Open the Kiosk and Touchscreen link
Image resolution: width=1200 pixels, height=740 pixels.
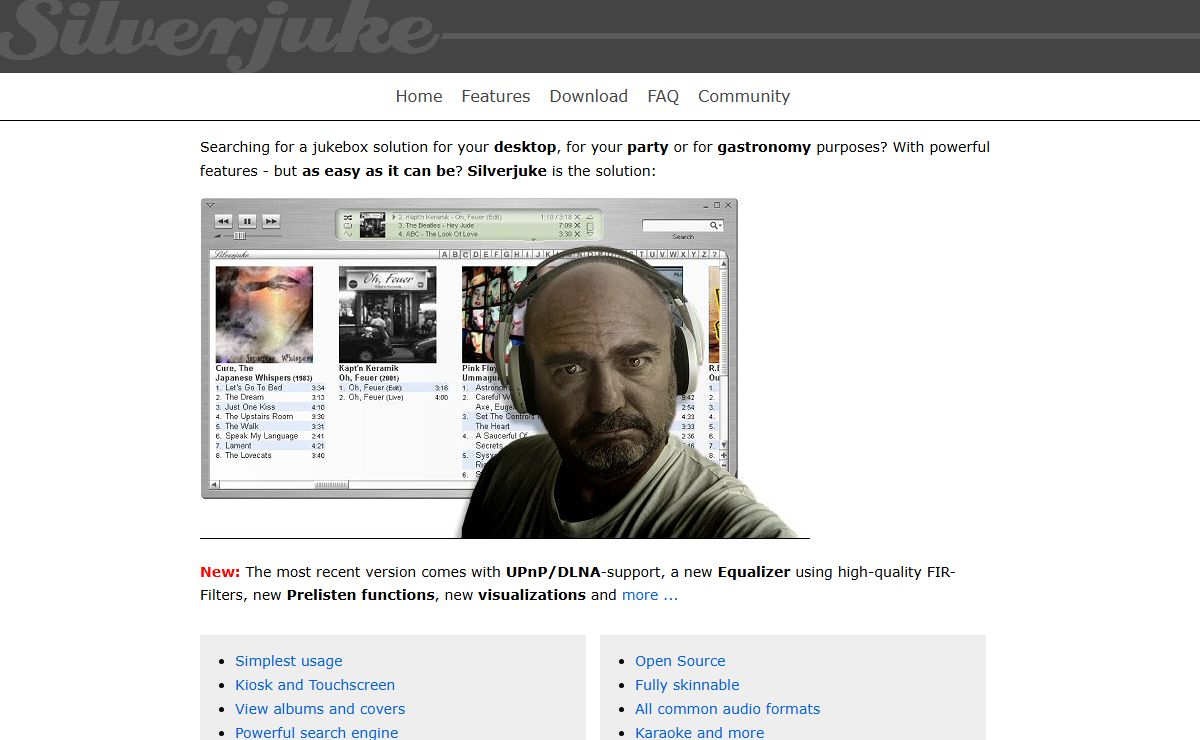(x=315, y=685)
